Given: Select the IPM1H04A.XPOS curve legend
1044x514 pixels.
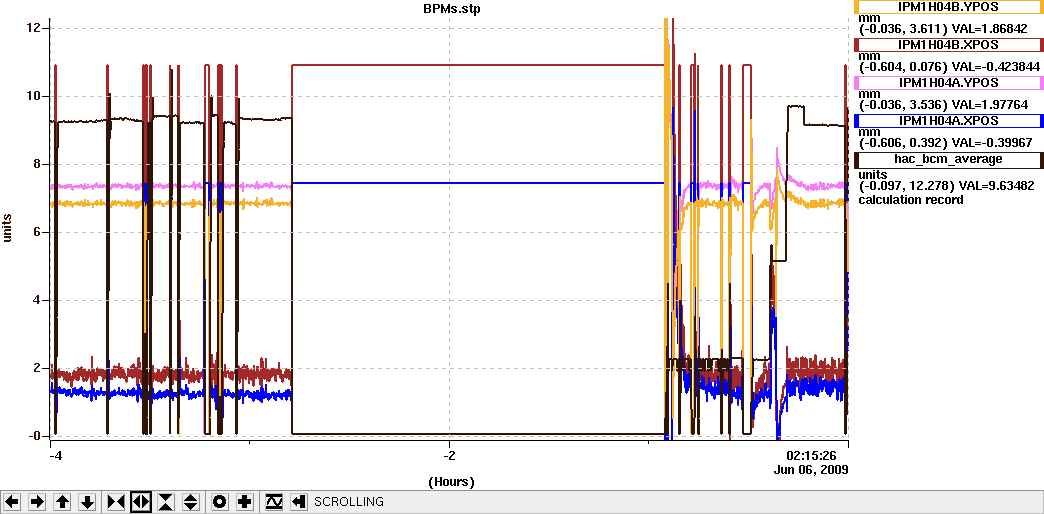Looking at the screenshot, I should click(x=948, y=121).
